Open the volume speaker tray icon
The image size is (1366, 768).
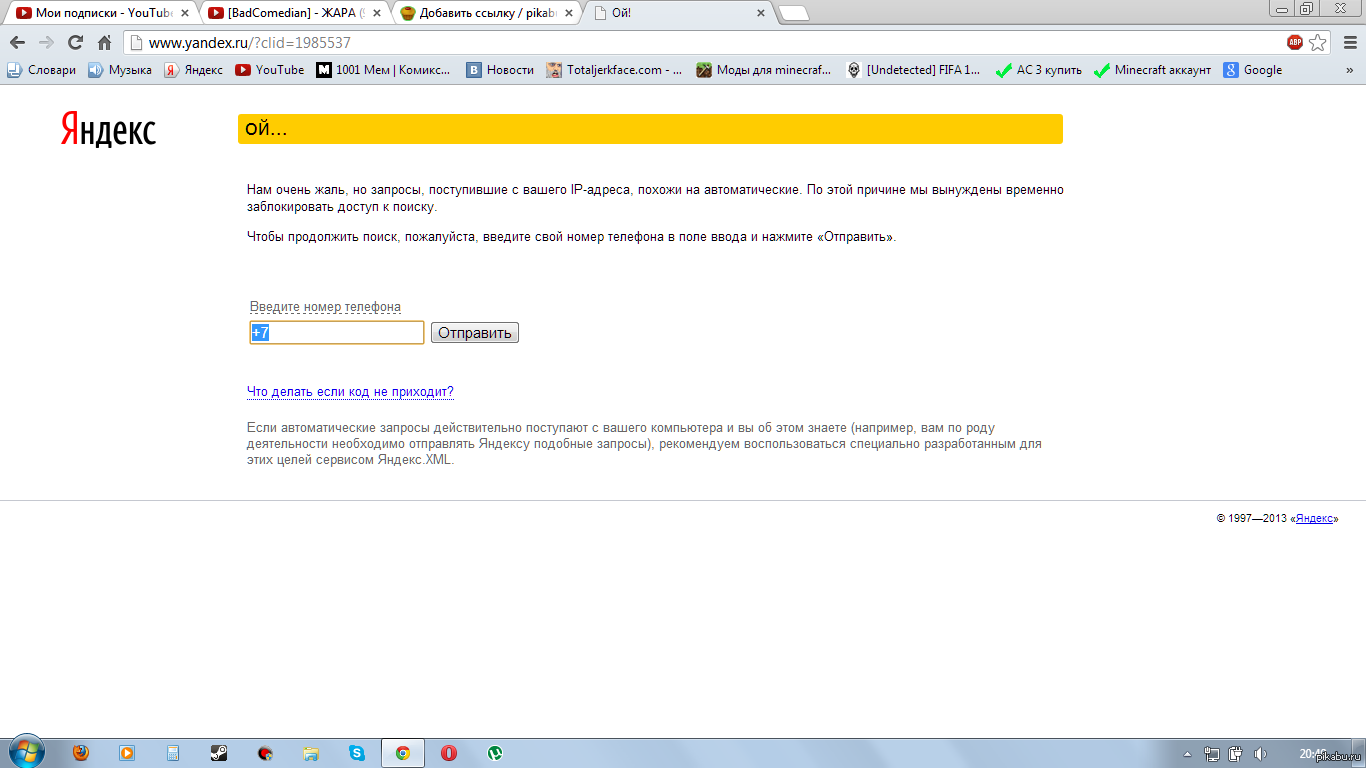(1260, 754)
